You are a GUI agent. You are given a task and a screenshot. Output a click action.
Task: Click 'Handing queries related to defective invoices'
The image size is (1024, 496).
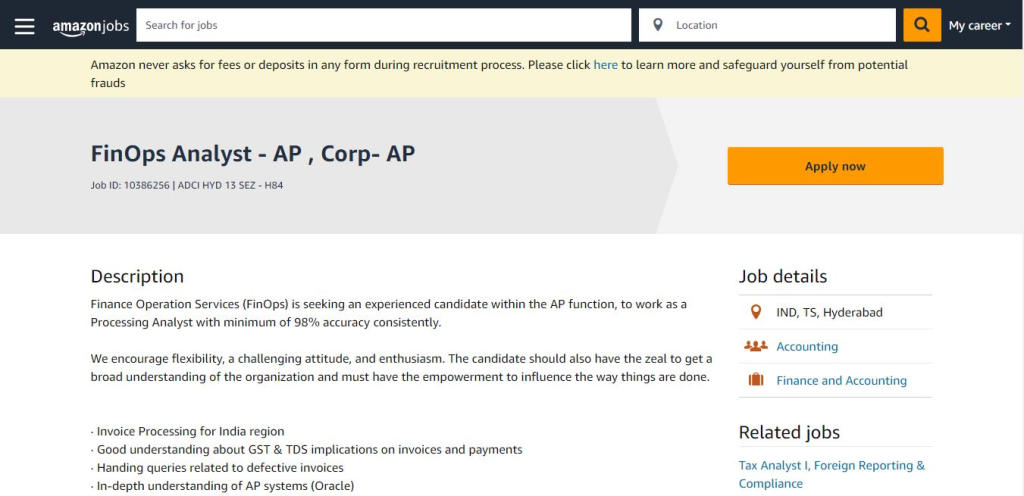pos(217,468)
